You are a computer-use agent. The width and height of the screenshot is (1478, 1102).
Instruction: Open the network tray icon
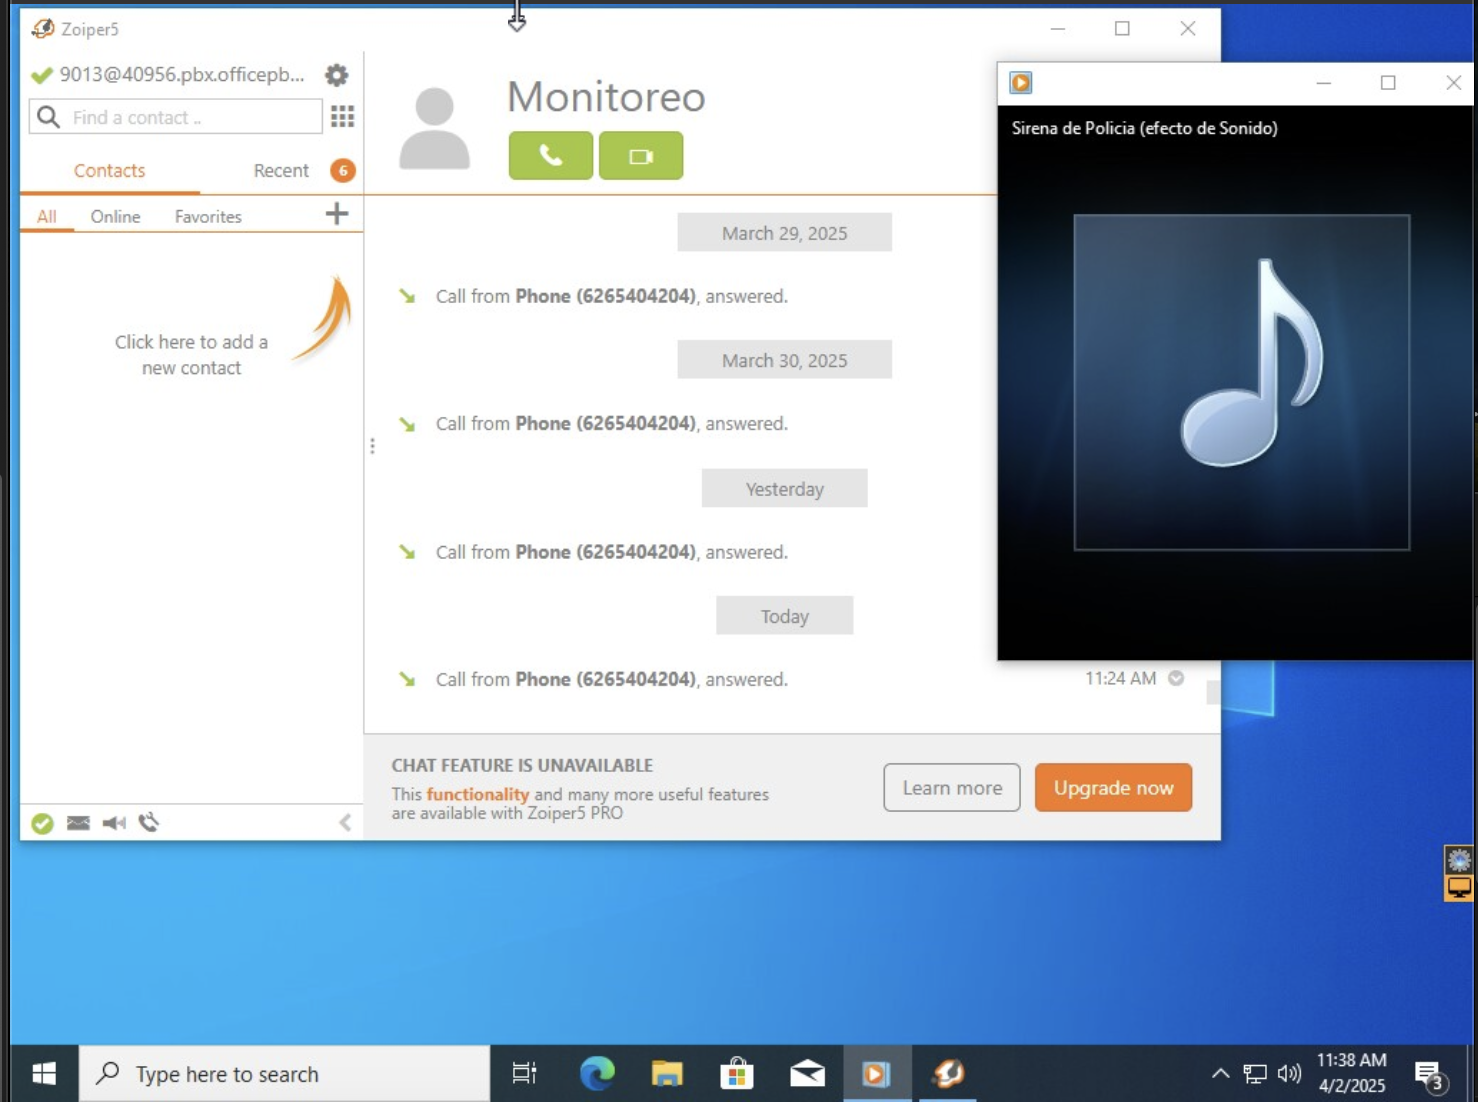[x=1255, y=1074]
